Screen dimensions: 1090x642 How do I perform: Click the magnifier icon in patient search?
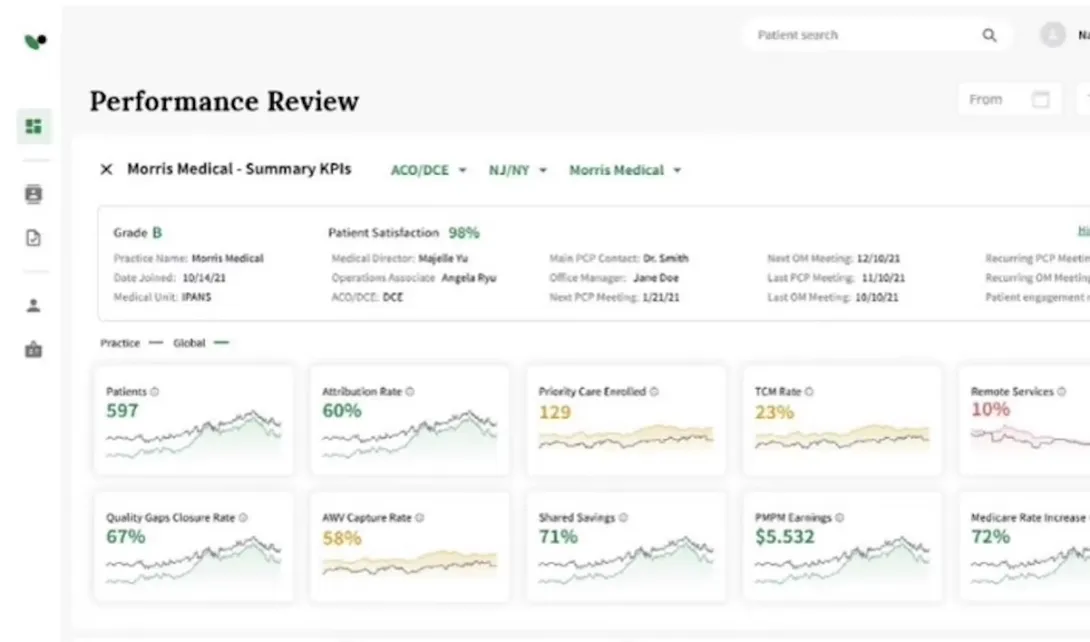coord(989,36)
